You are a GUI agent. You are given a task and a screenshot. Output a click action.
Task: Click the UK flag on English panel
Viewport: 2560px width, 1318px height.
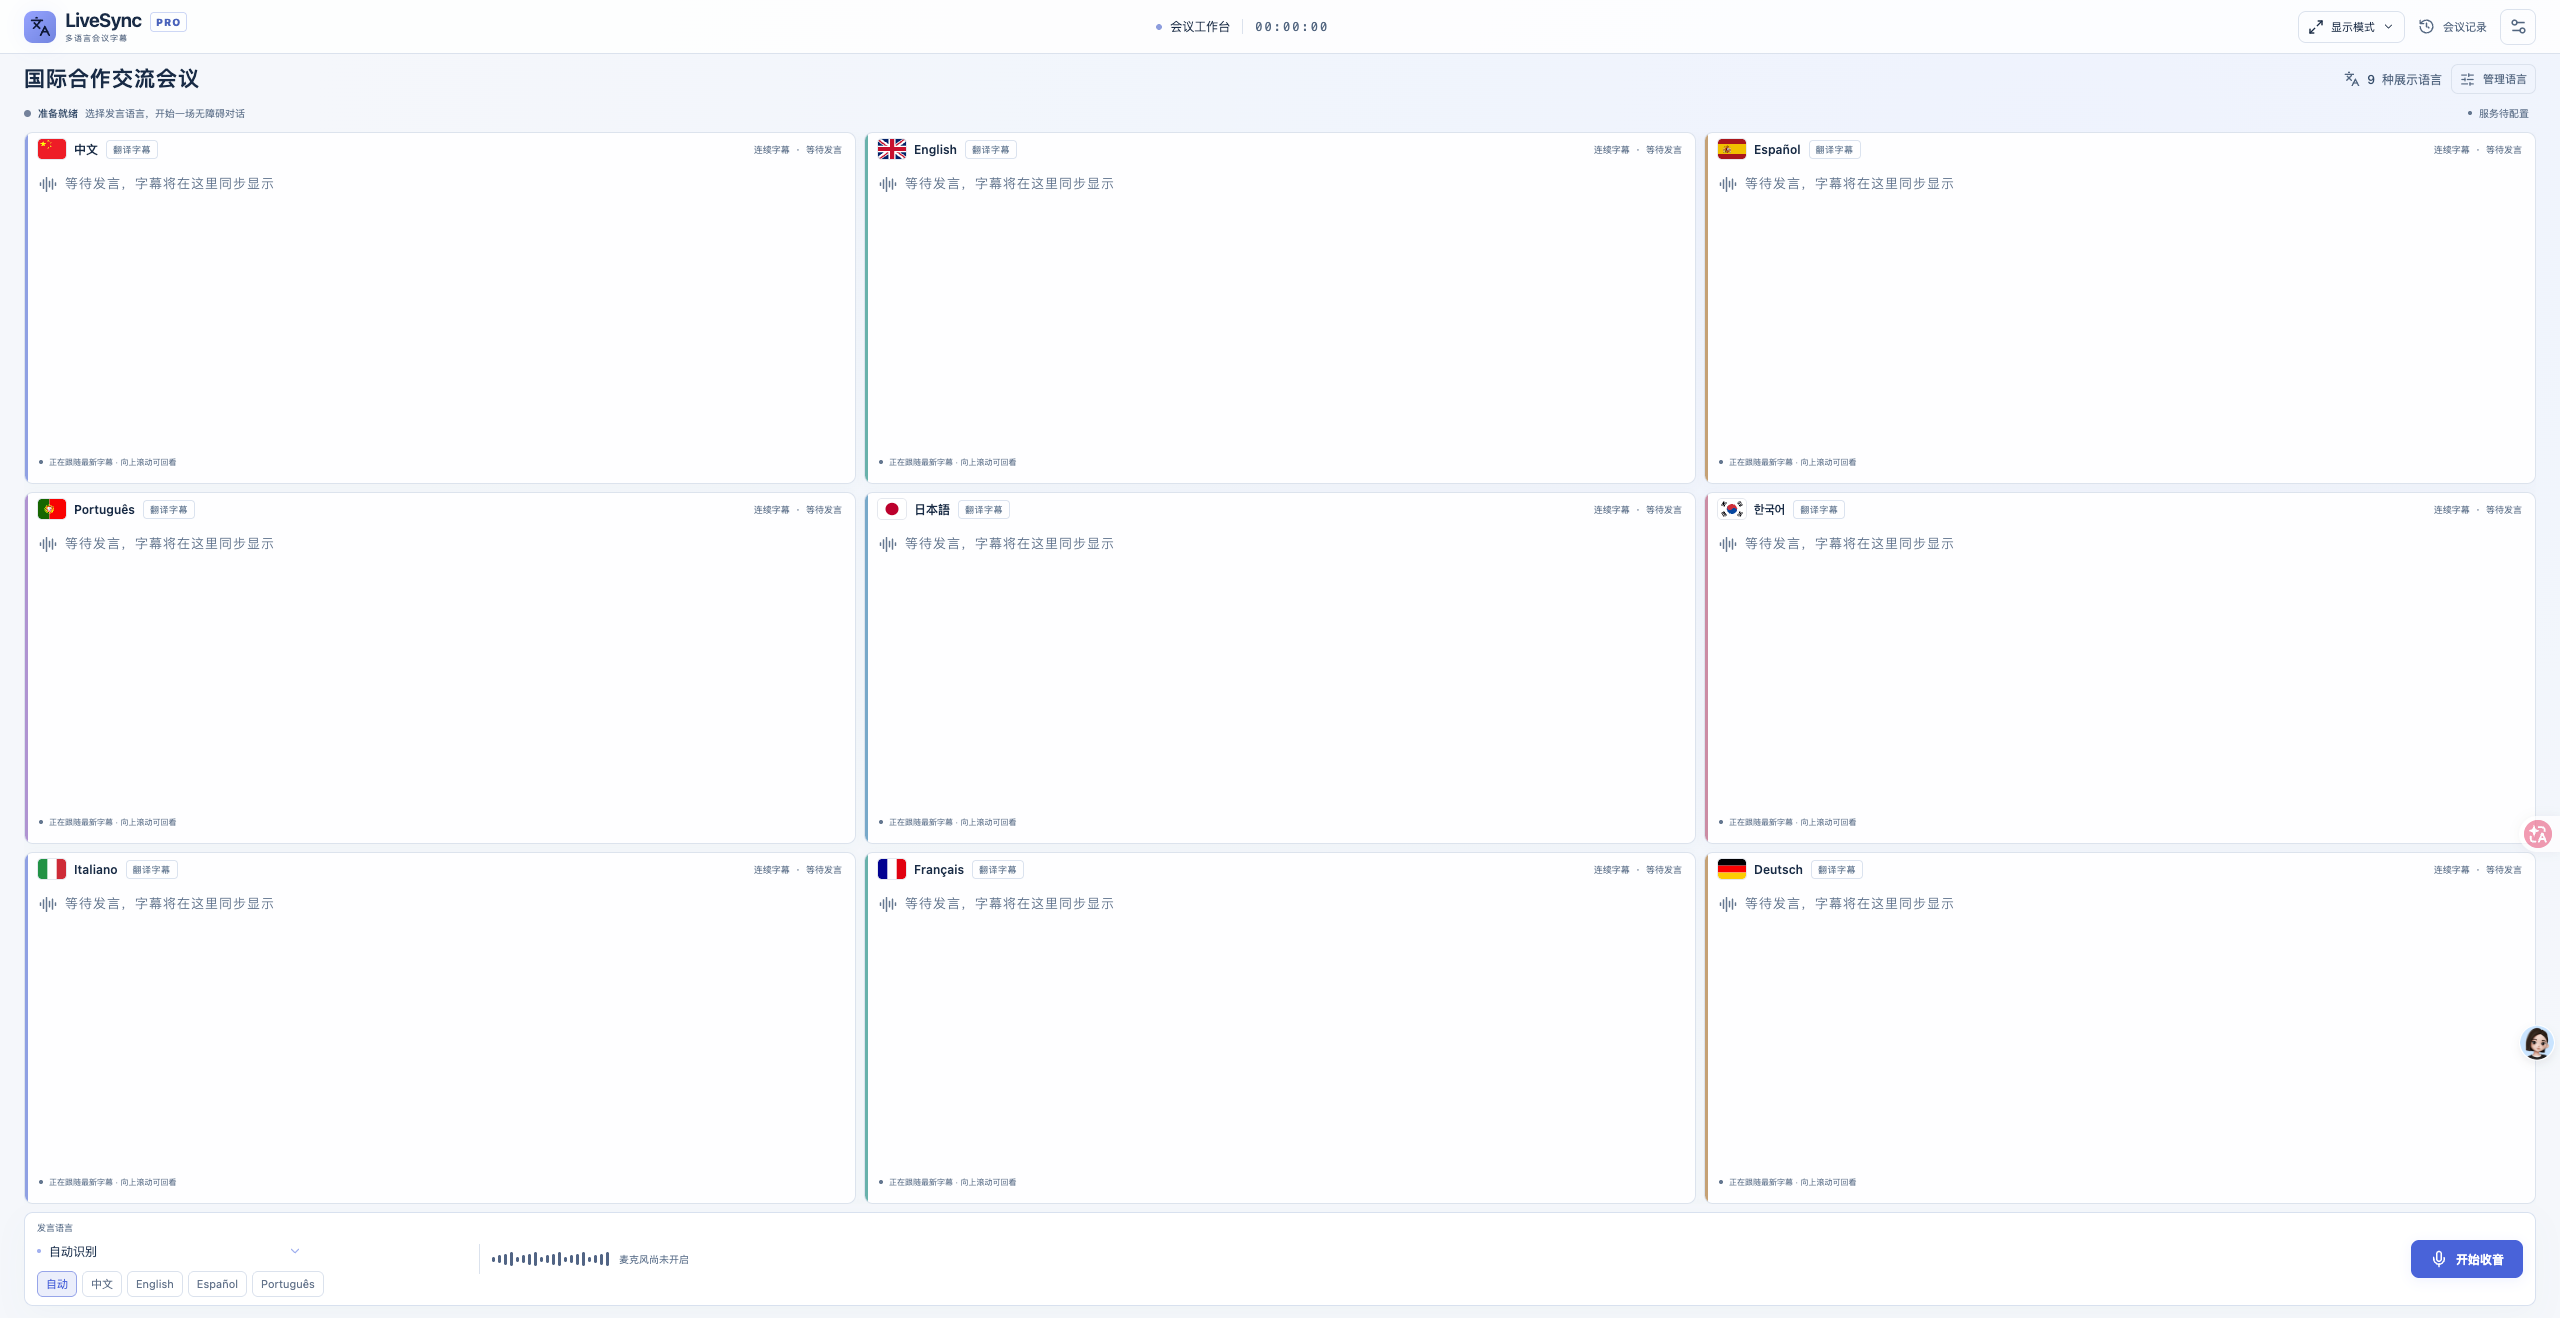click(x=892, y=149)
